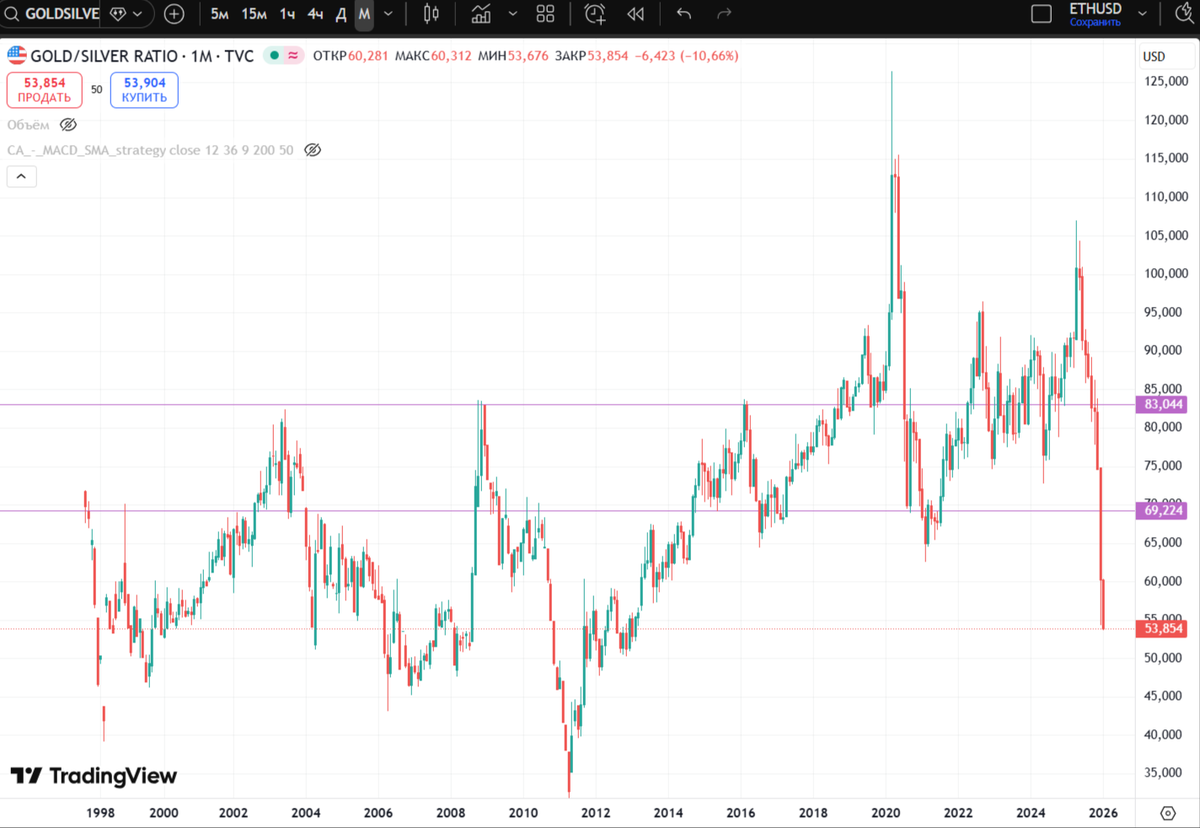The height and width of the screenshot is (828, 1200).
Task: Click the 69,224 horizontal line price label
Action: click(x=1164, y=511)
